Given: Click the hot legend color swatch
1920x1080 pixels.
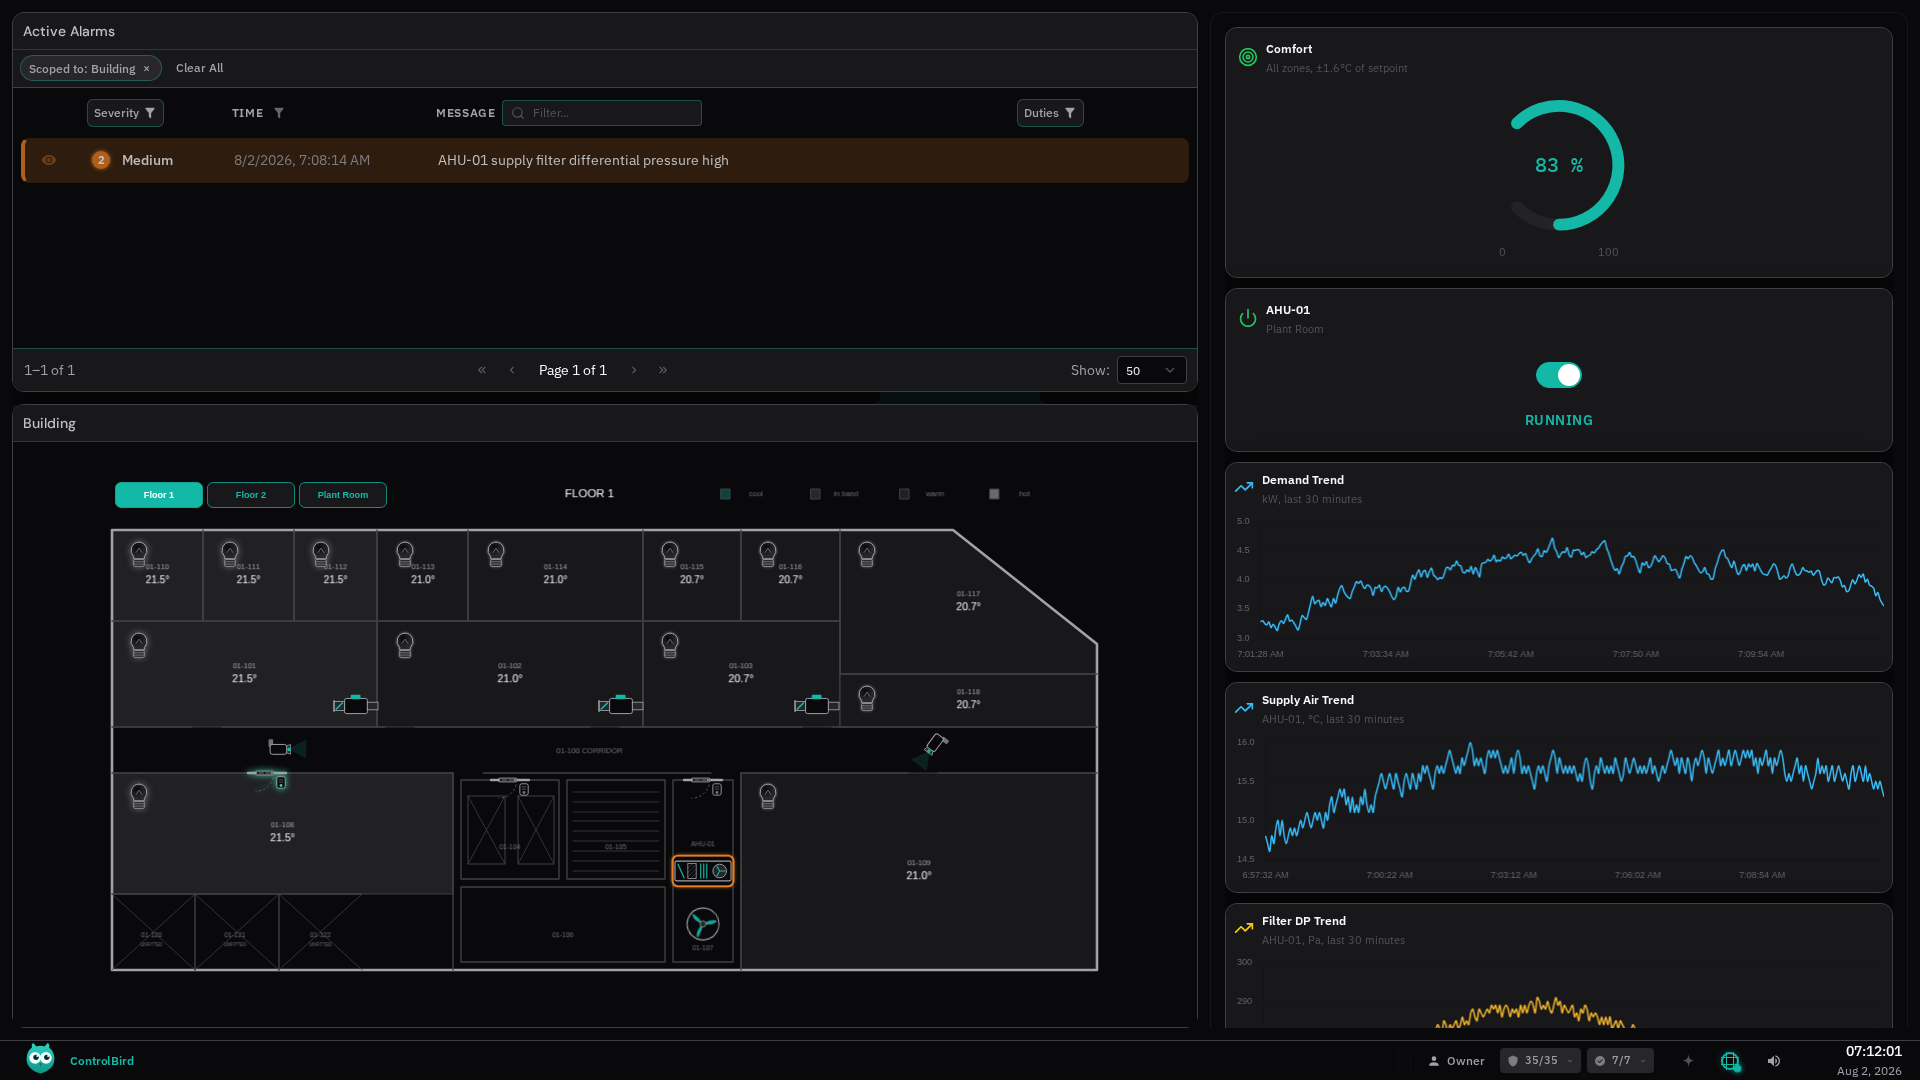Looking at the screenshot, I should (x=994, y=494).
